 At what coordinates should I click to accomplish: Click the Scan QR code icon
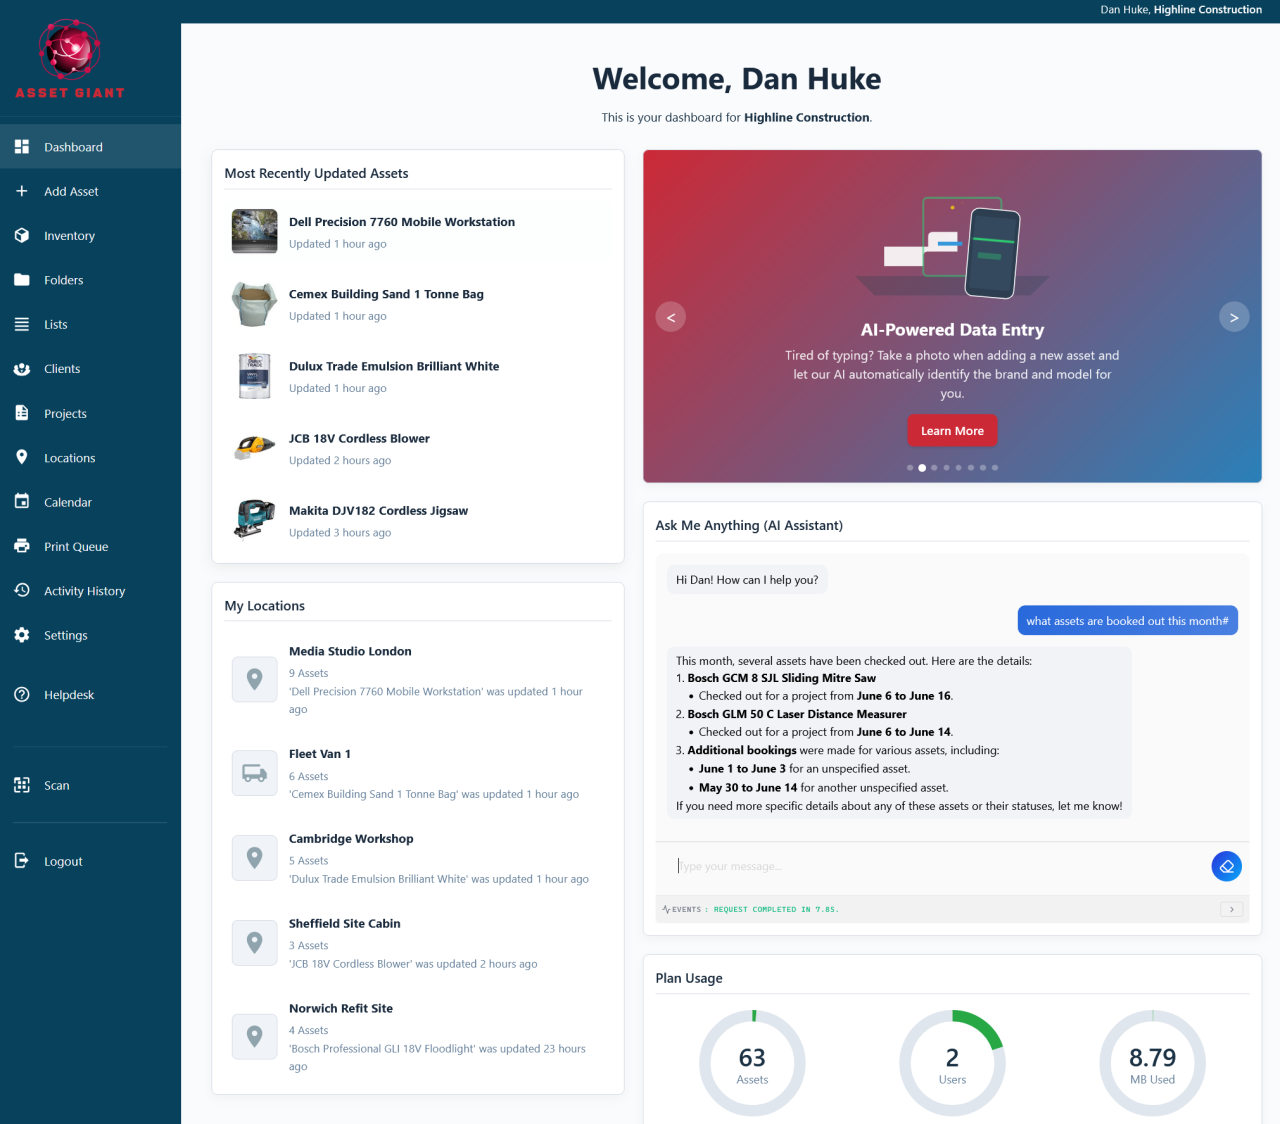pyautogui.click(x=22, y=785)
